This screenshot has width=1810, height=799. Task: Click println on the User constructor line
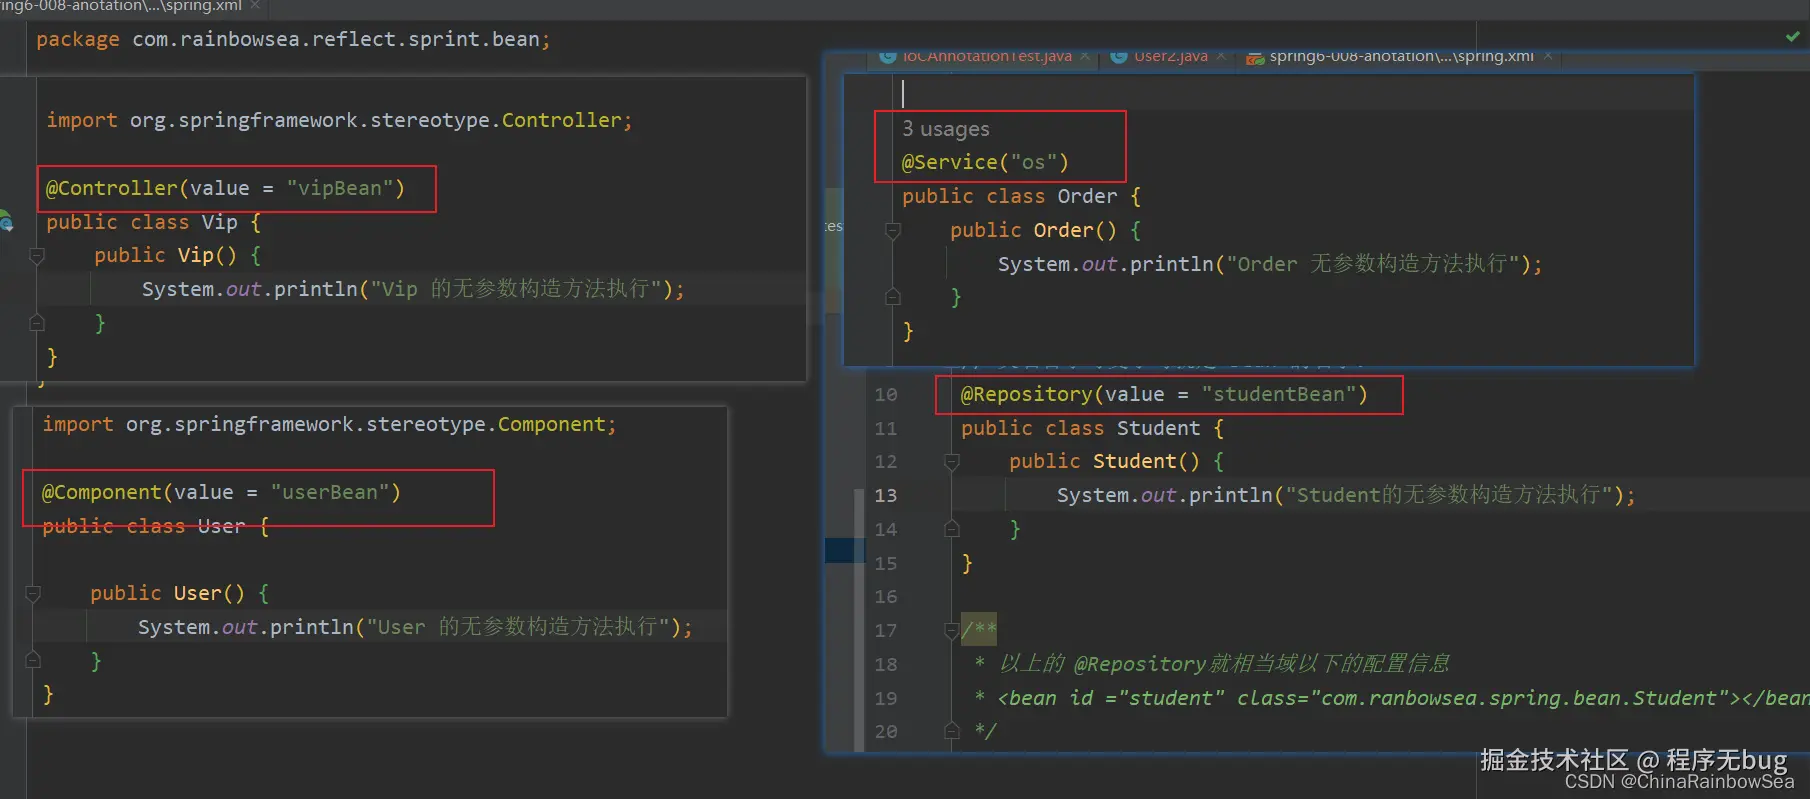coord(311,627)
